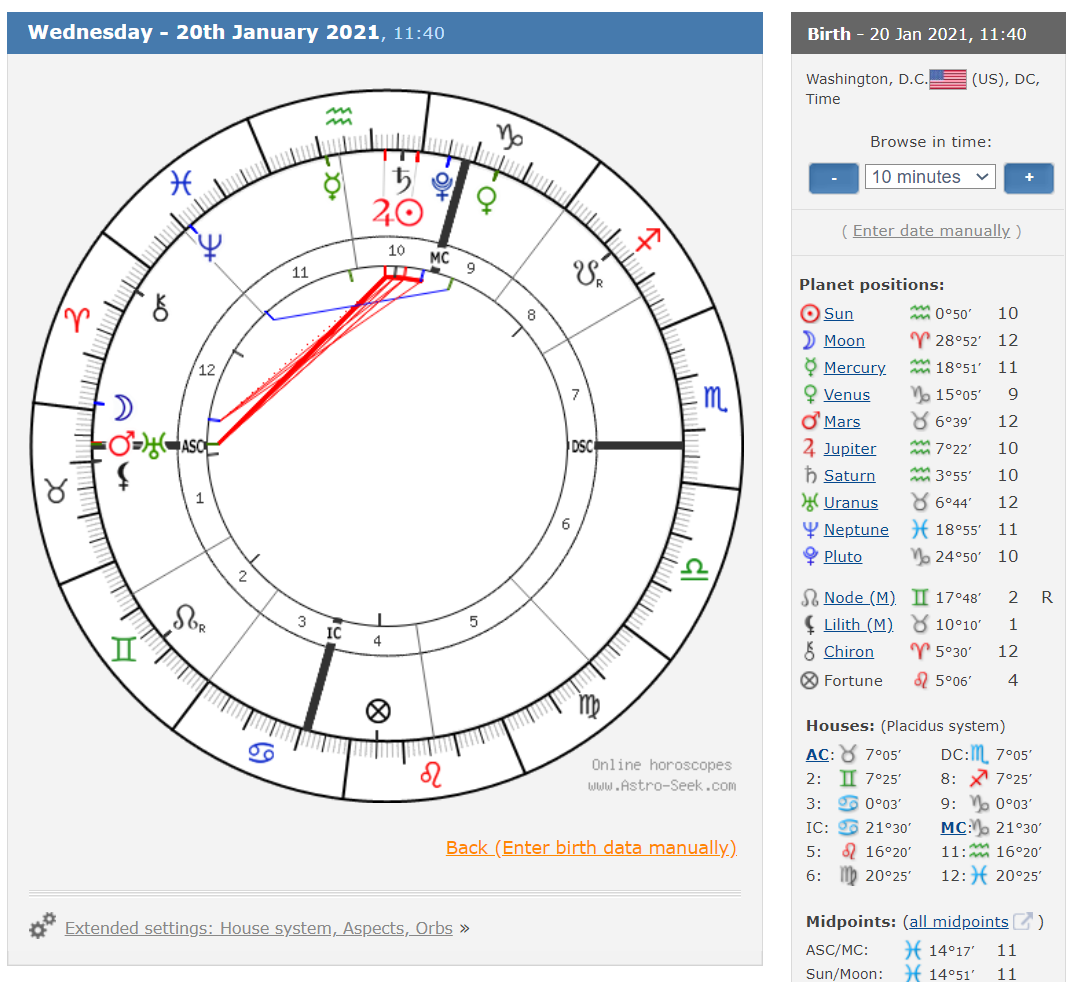Step back in time with the minus button
Image resolution: width=1074 pixels, height=982 pixels.
point(834,178)
